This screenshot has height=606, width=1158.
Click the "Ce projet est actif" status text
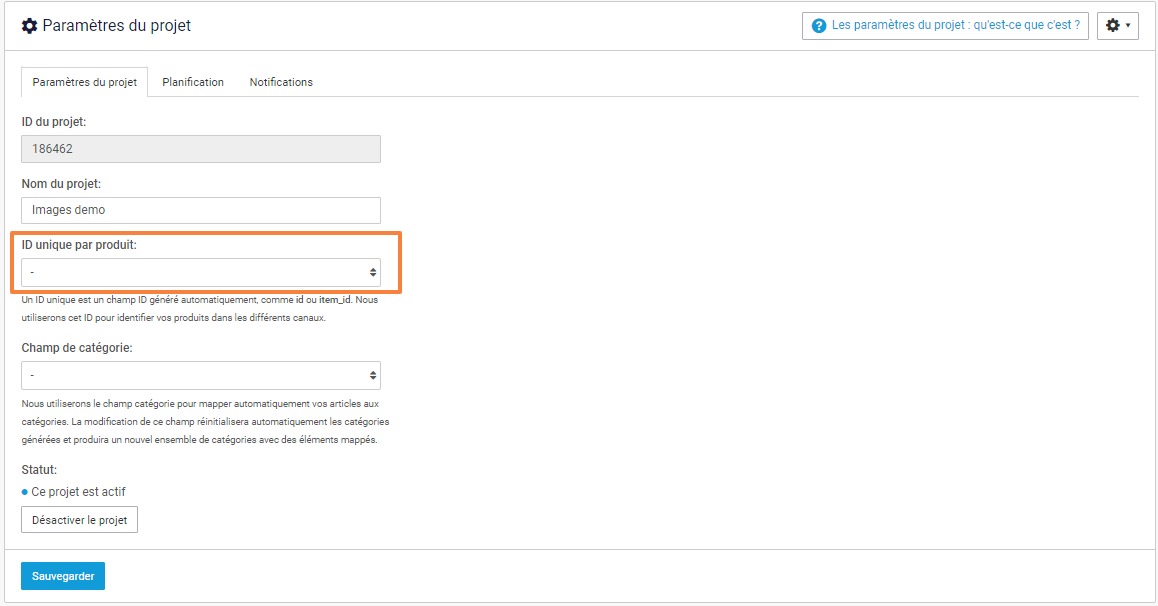point(79,492)
